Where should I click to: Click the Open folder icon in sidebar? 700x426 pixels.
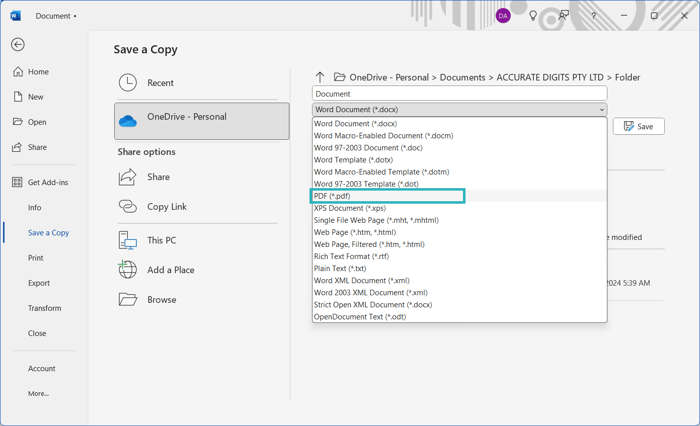[18, 122]
